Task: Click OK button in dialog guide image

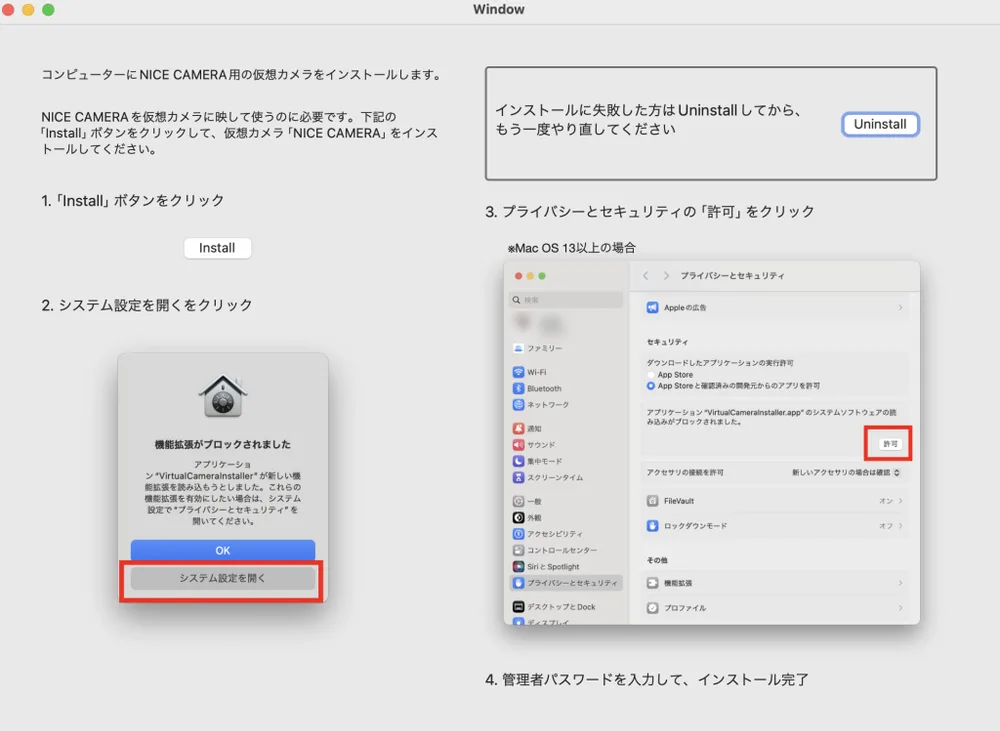Action: click(x=223, y=550)
